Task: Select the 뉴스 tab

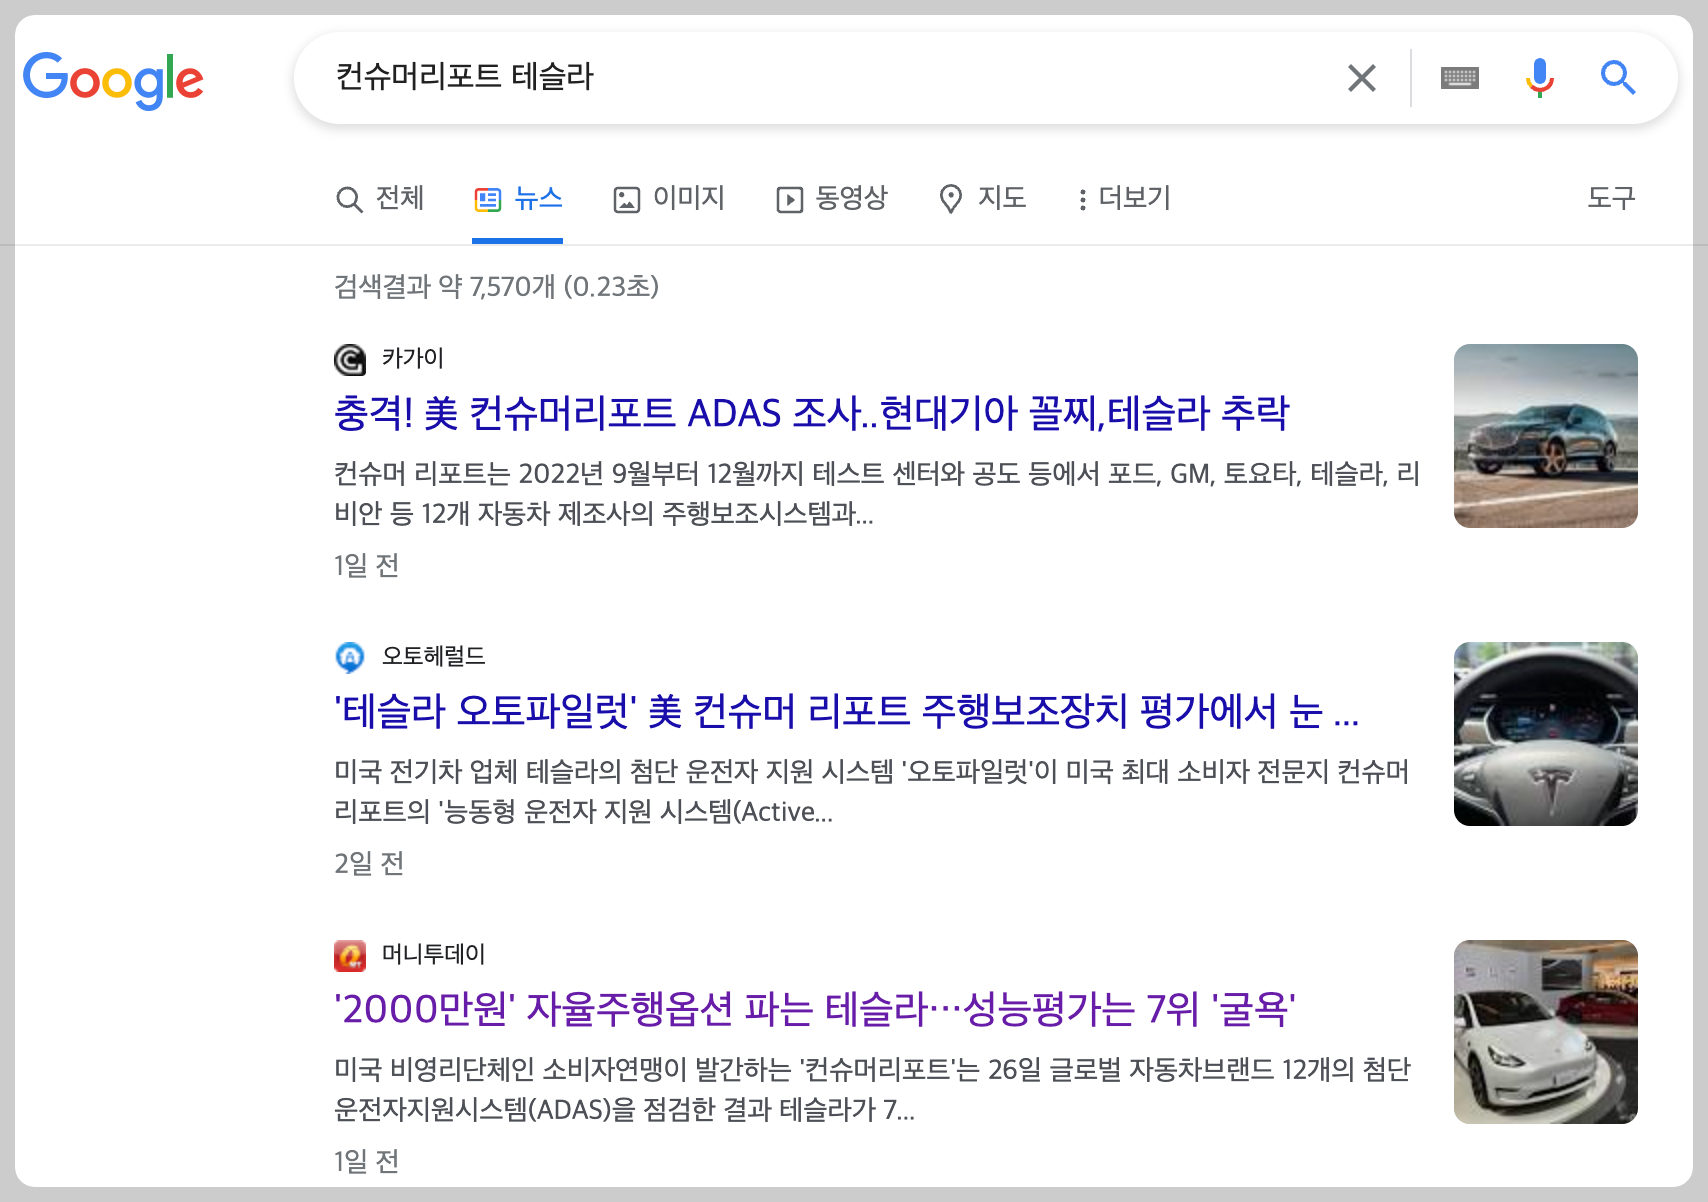Action: pos(518,198)
